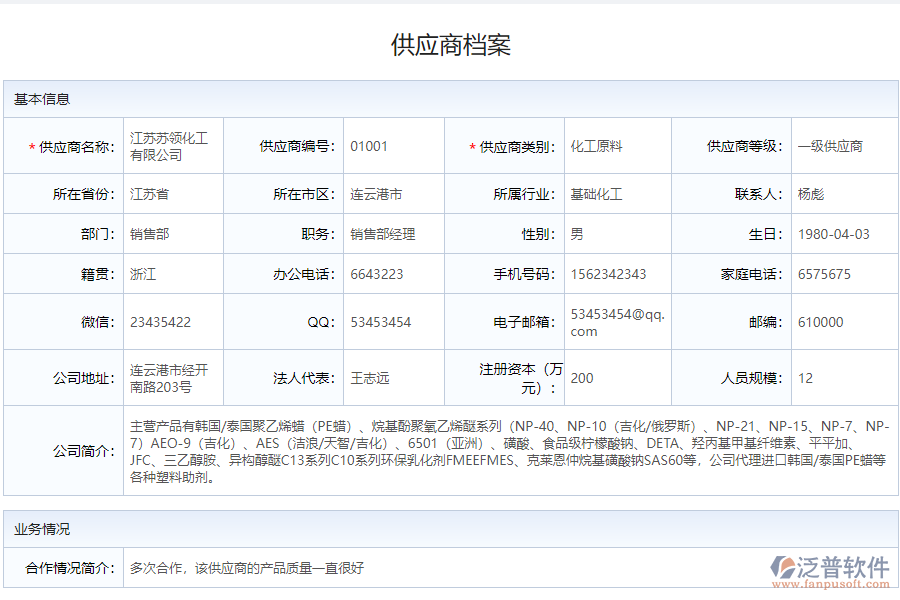The height and width of the screenshot is (600, 900).
Task: Select supplier category 化工原料
Action: (x=595, y=146)
